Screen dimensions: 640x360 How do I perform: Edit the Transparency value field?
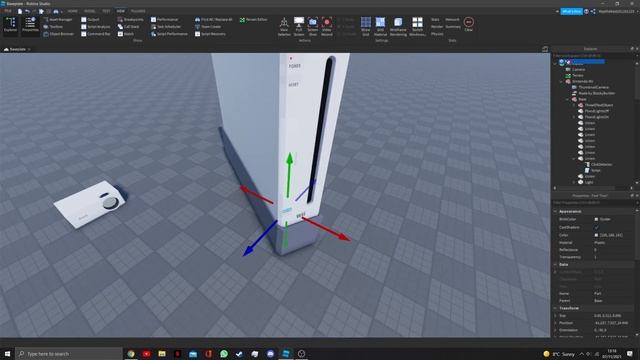coord(613,257)
